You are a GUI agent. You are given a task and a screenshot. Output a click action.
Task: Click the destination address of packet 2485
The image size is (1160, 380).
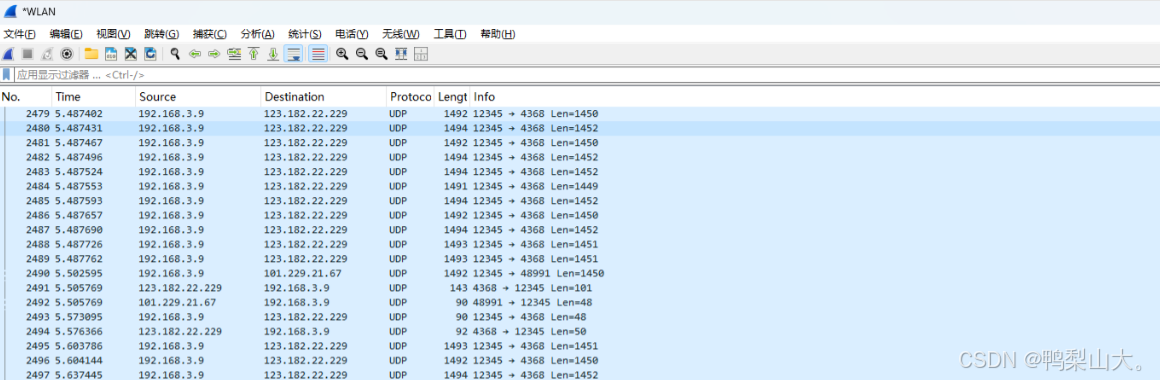click(306, 201)
